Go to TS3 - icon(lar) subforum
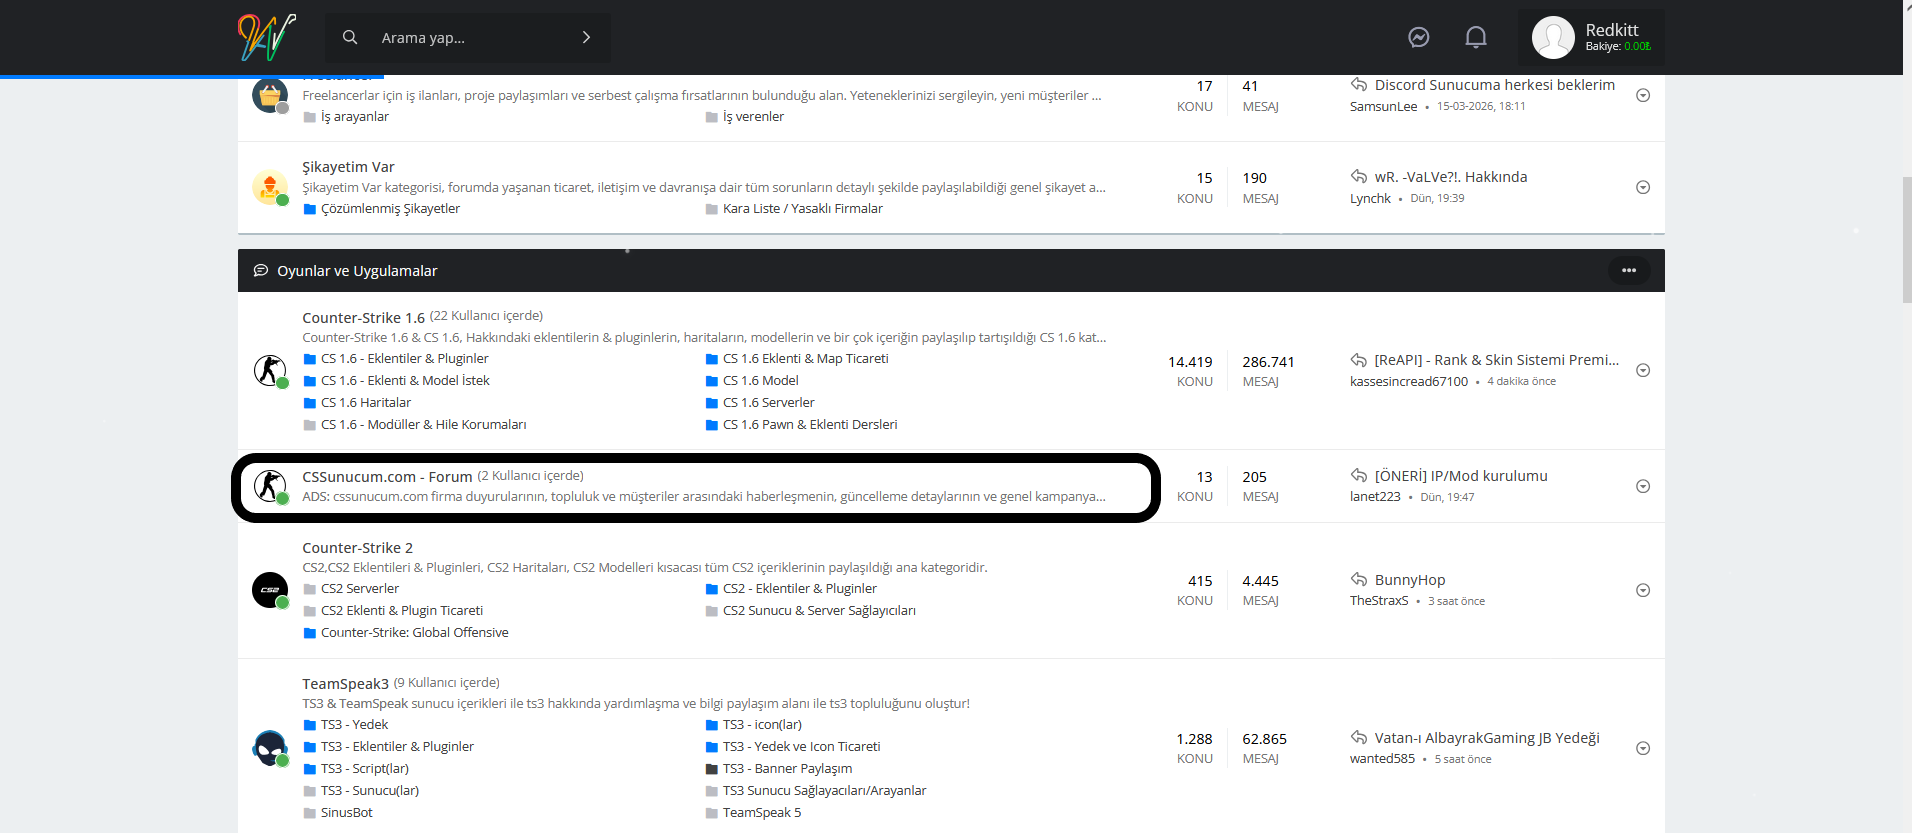This screenshot has width=1912, height=833. (763, 725)
